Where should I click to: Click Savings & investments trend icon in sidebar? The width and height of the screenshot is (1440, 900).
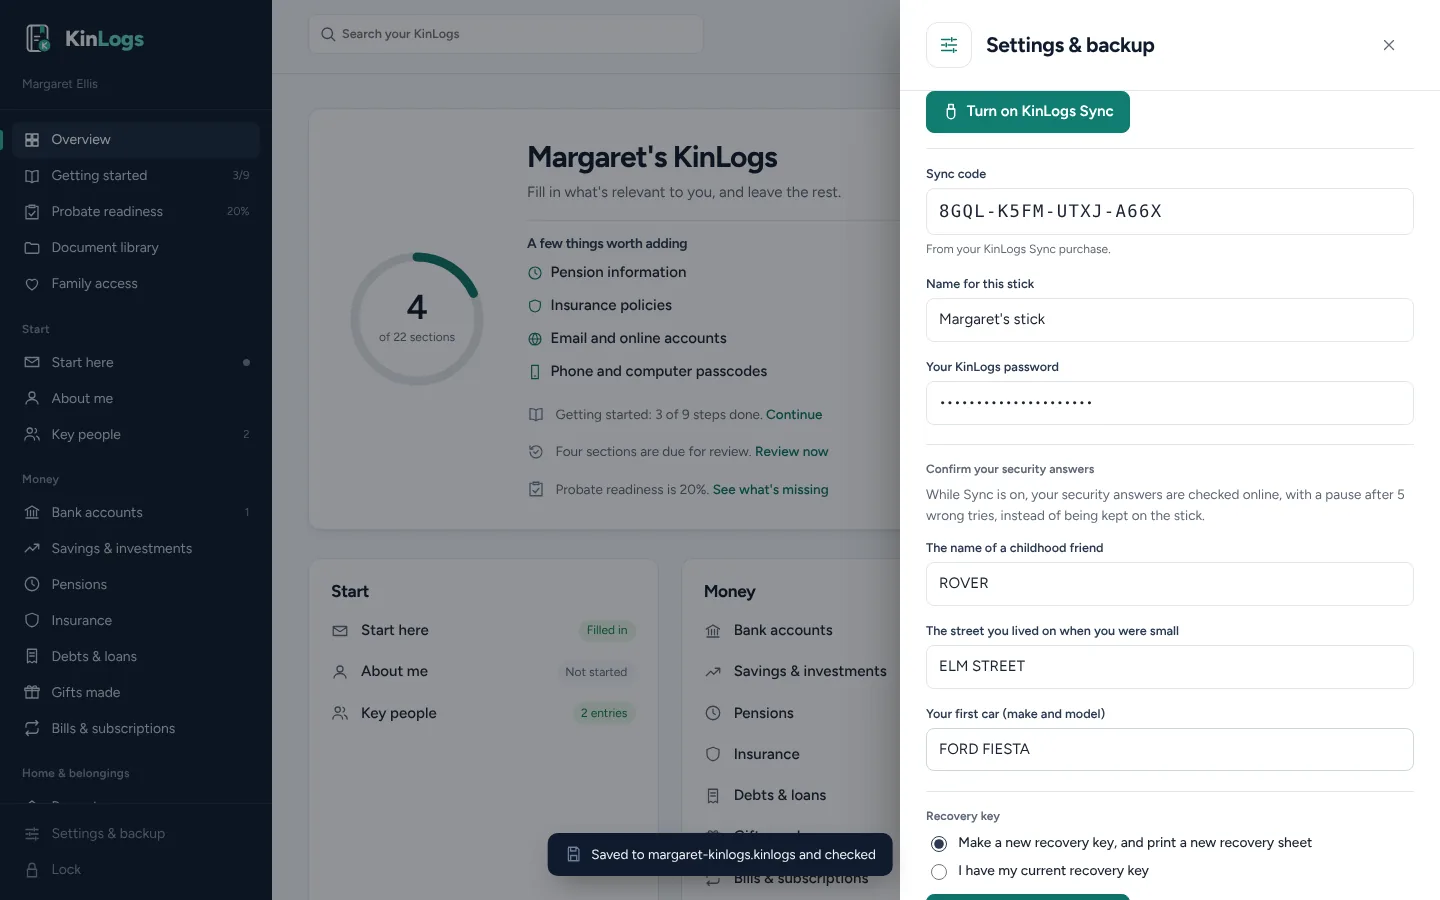tap(32, 548)
